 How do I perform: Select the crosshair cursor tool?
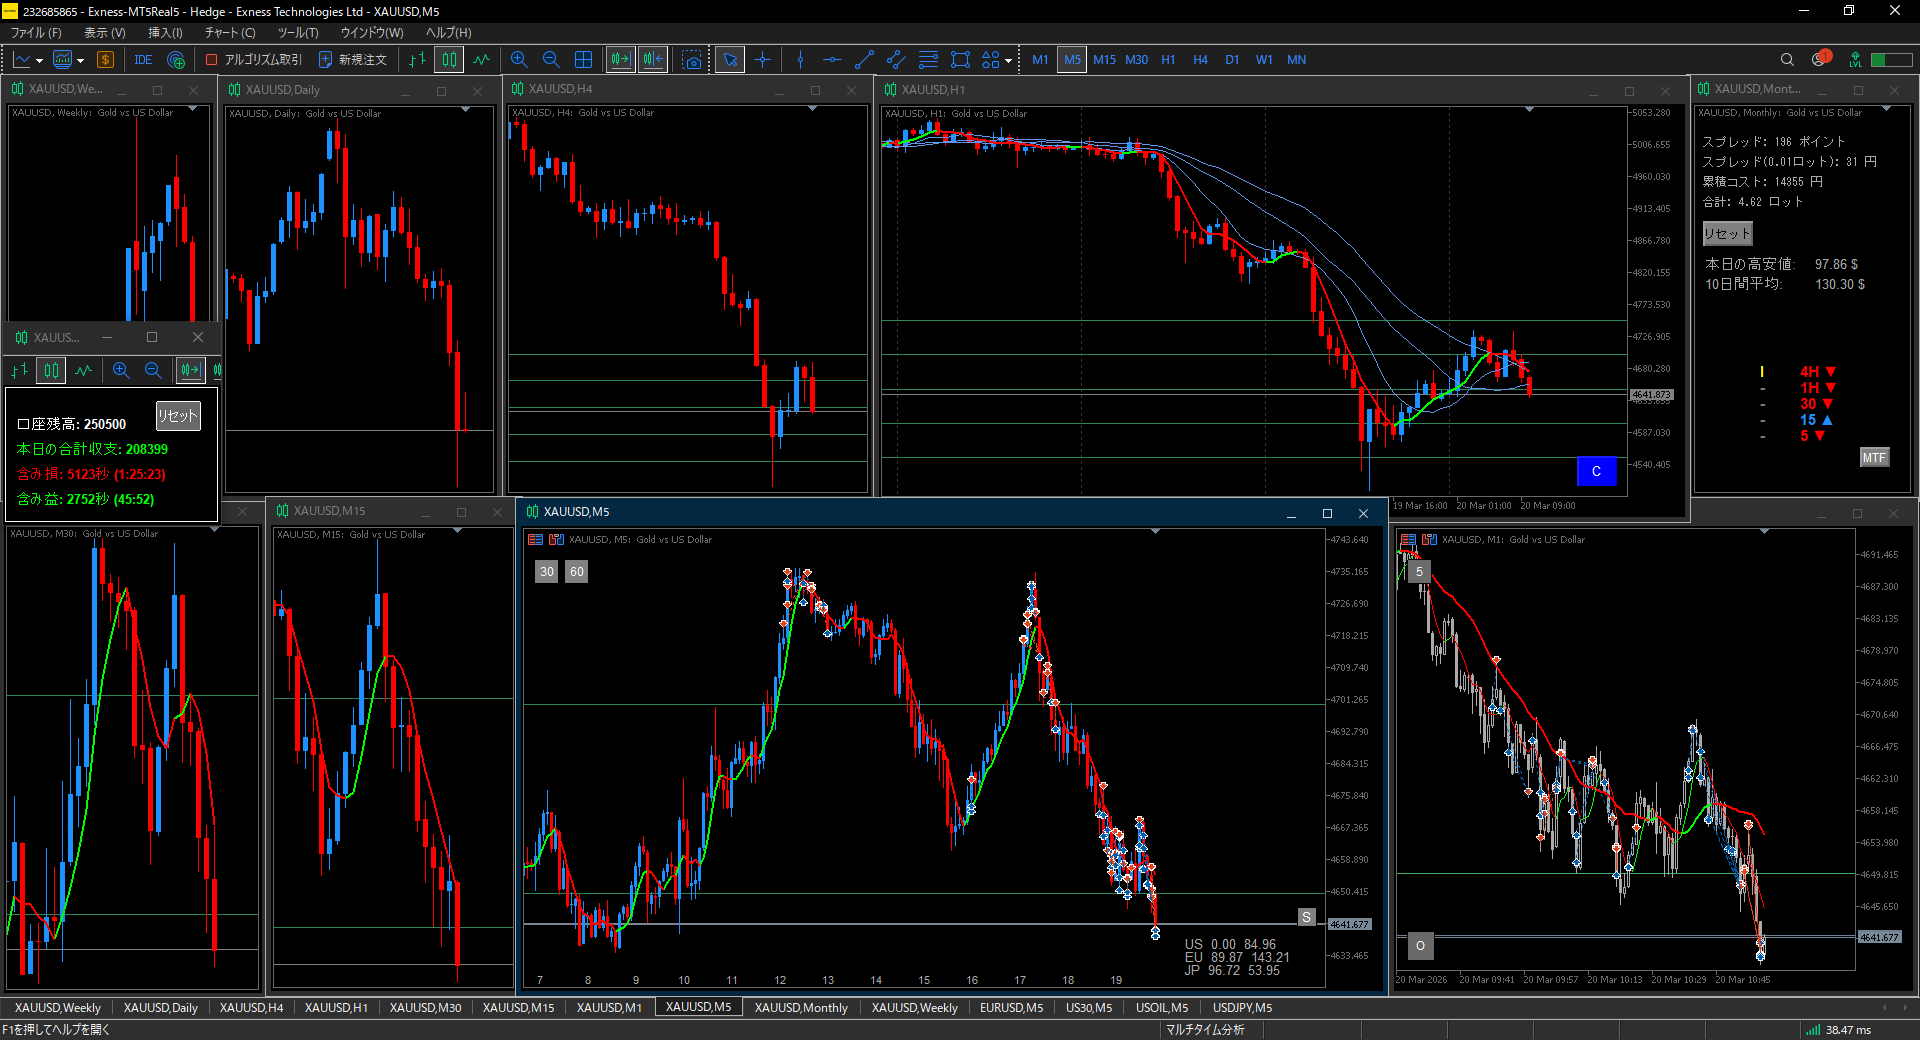click(x=763, y=60)
